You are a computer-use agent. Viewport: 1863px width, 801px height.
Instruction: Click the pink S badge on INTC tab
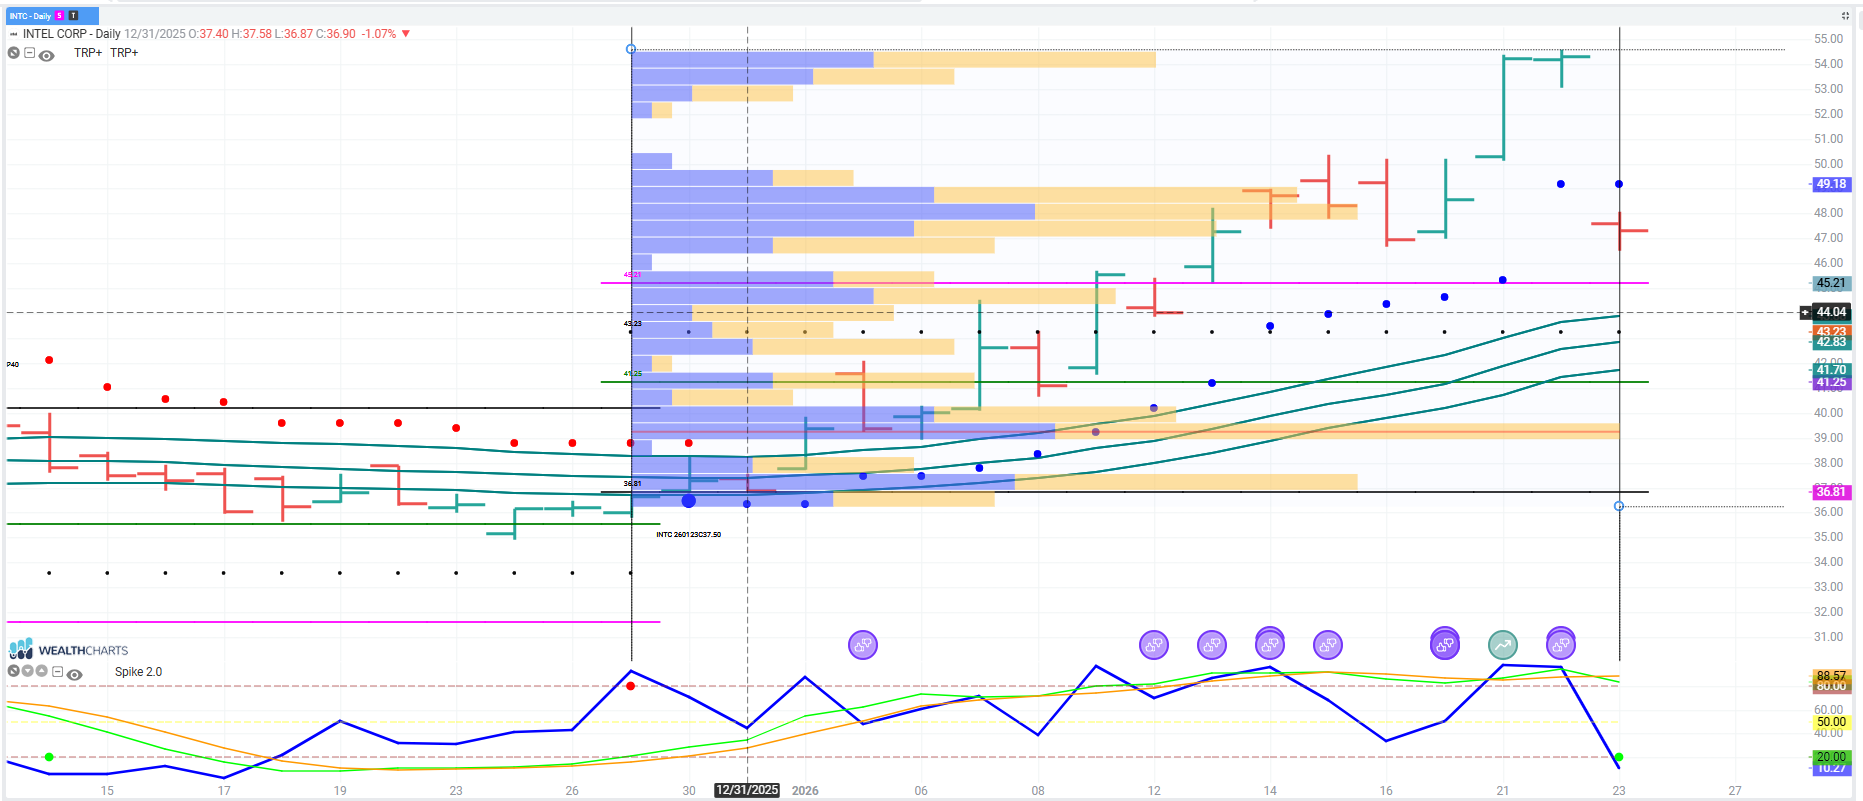(x=60, y=16)
